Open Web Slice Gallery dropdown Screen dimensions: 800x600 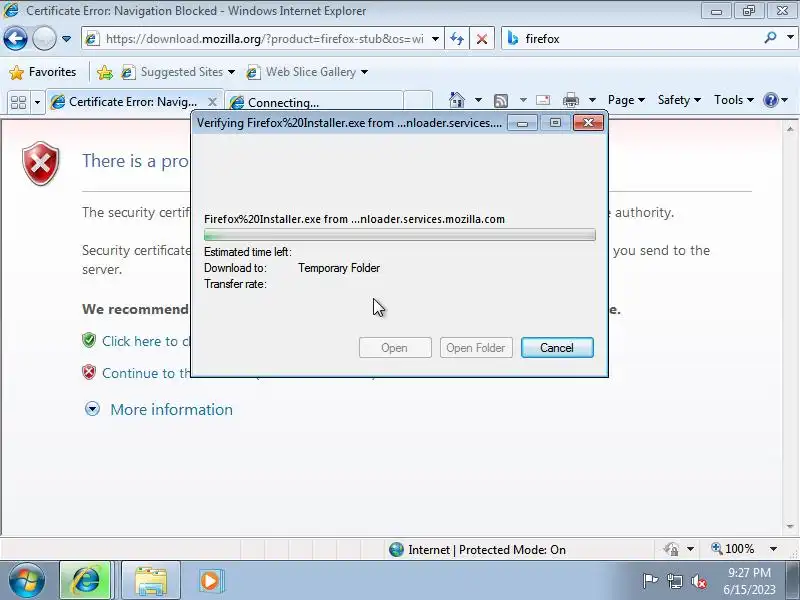point(307,72)
